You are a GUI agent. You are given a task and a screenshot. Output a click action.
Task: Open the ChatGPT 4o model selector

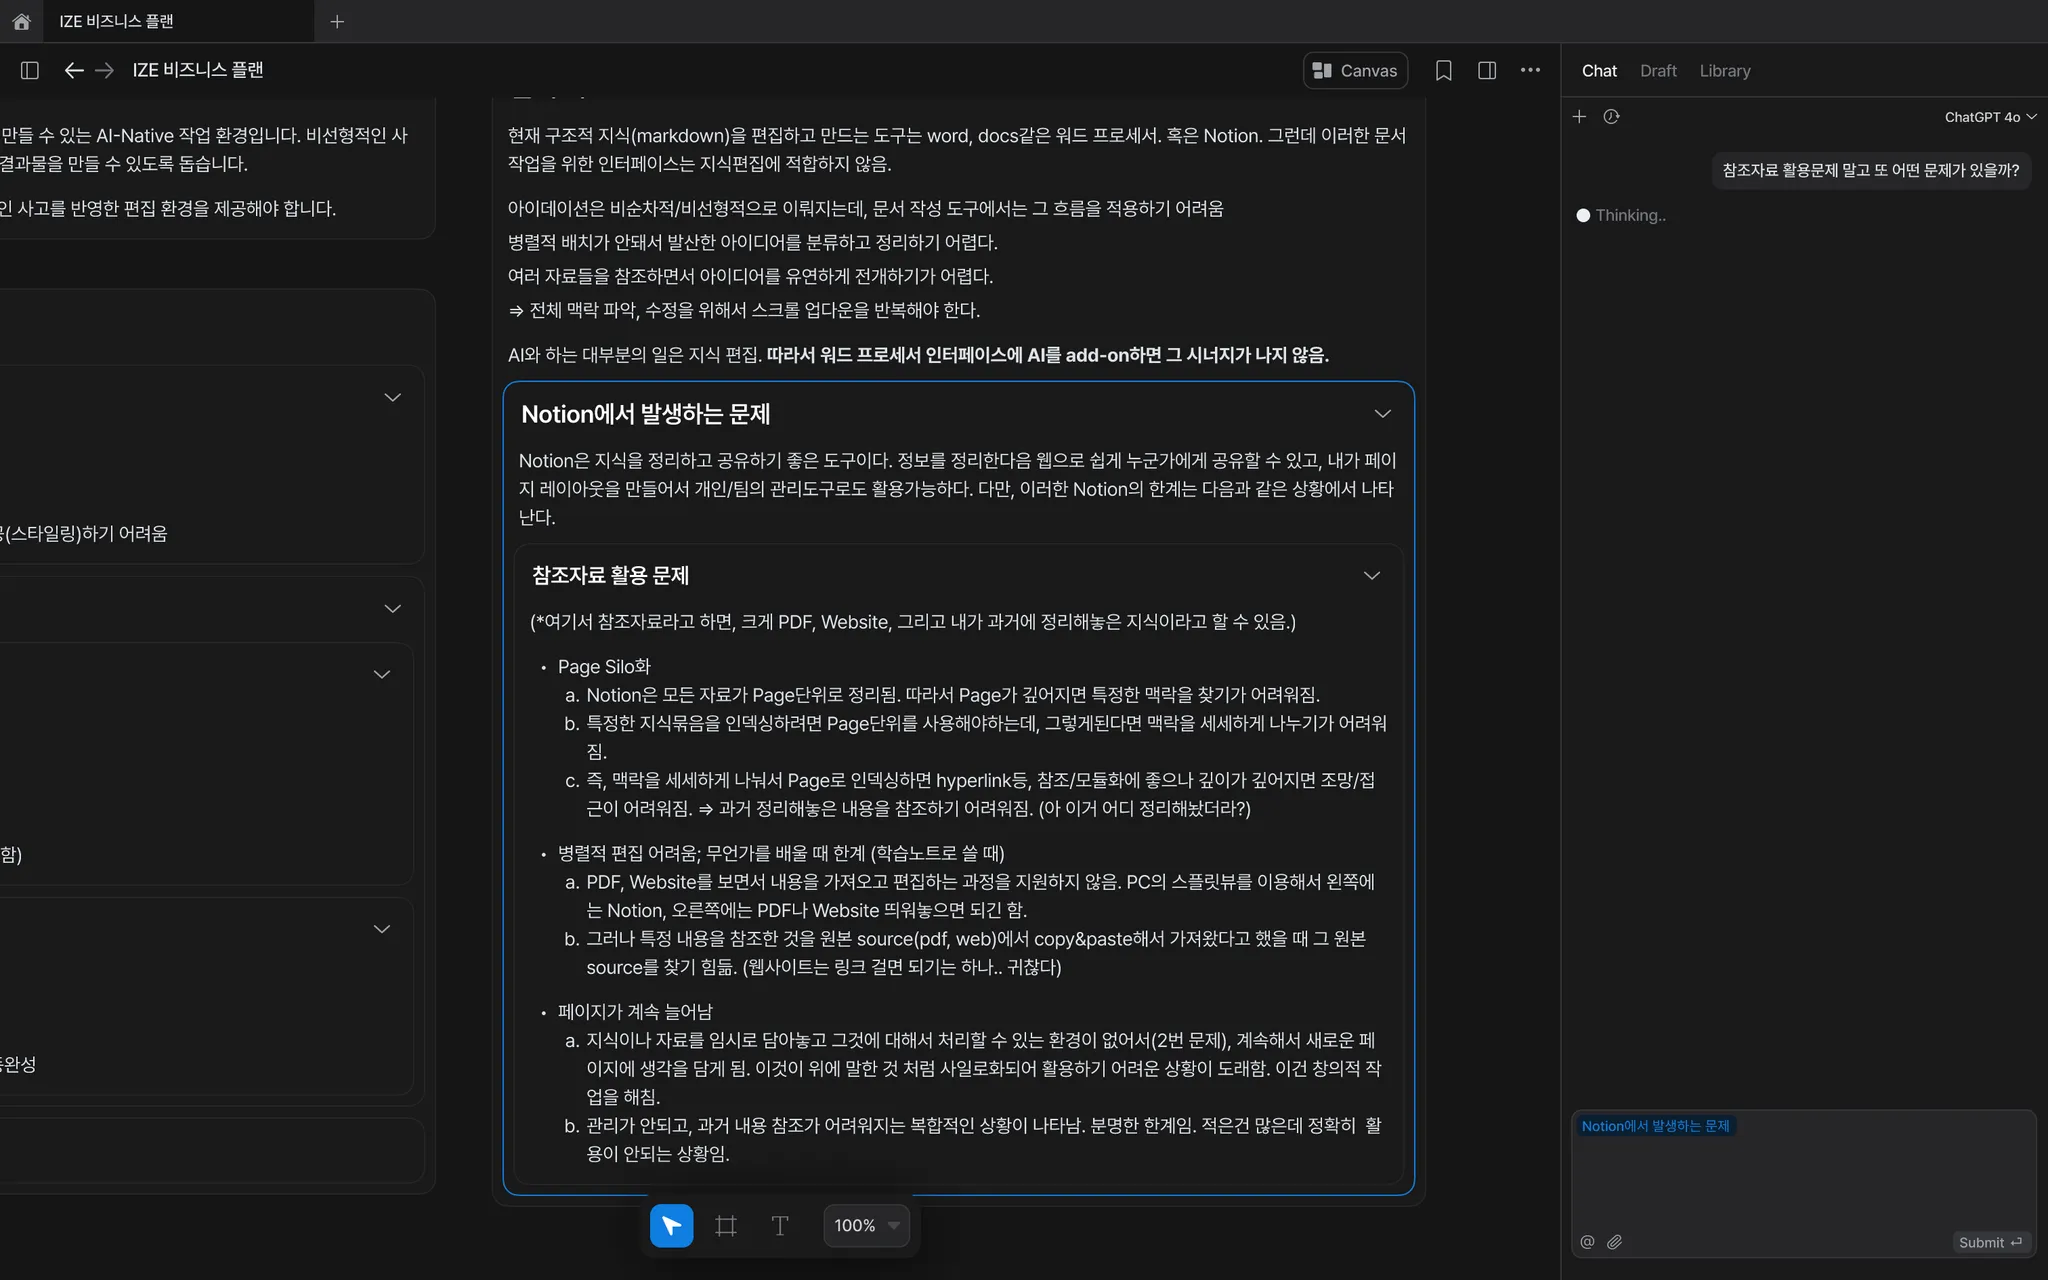point(1988,116)
